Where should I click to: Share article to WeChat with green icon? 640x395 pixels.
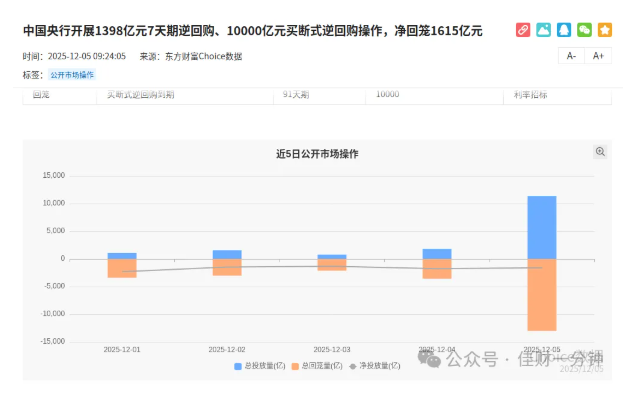584,30
